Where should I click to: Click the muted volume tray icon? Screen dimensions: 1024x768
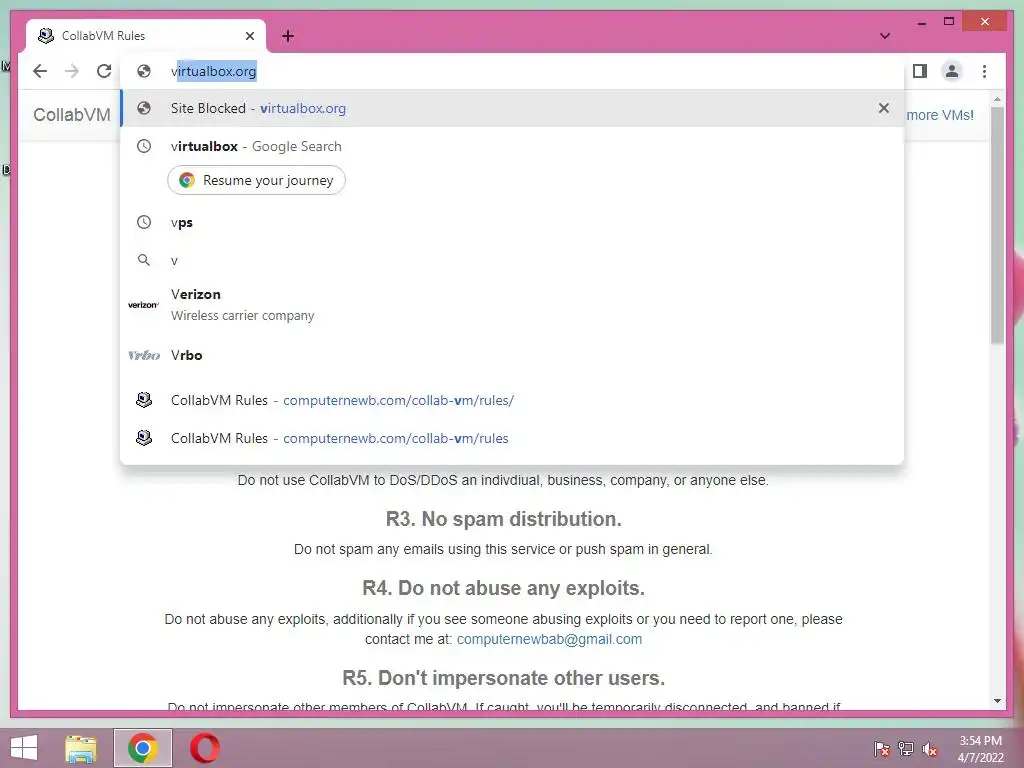click(x=930, y=749)
